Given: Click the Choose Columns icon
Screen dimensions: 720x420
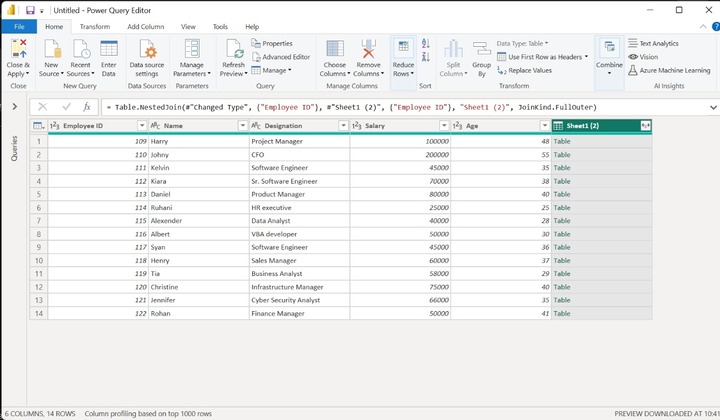Looking at the screenshot, I should pyautogui.click(x=334, y=50).
